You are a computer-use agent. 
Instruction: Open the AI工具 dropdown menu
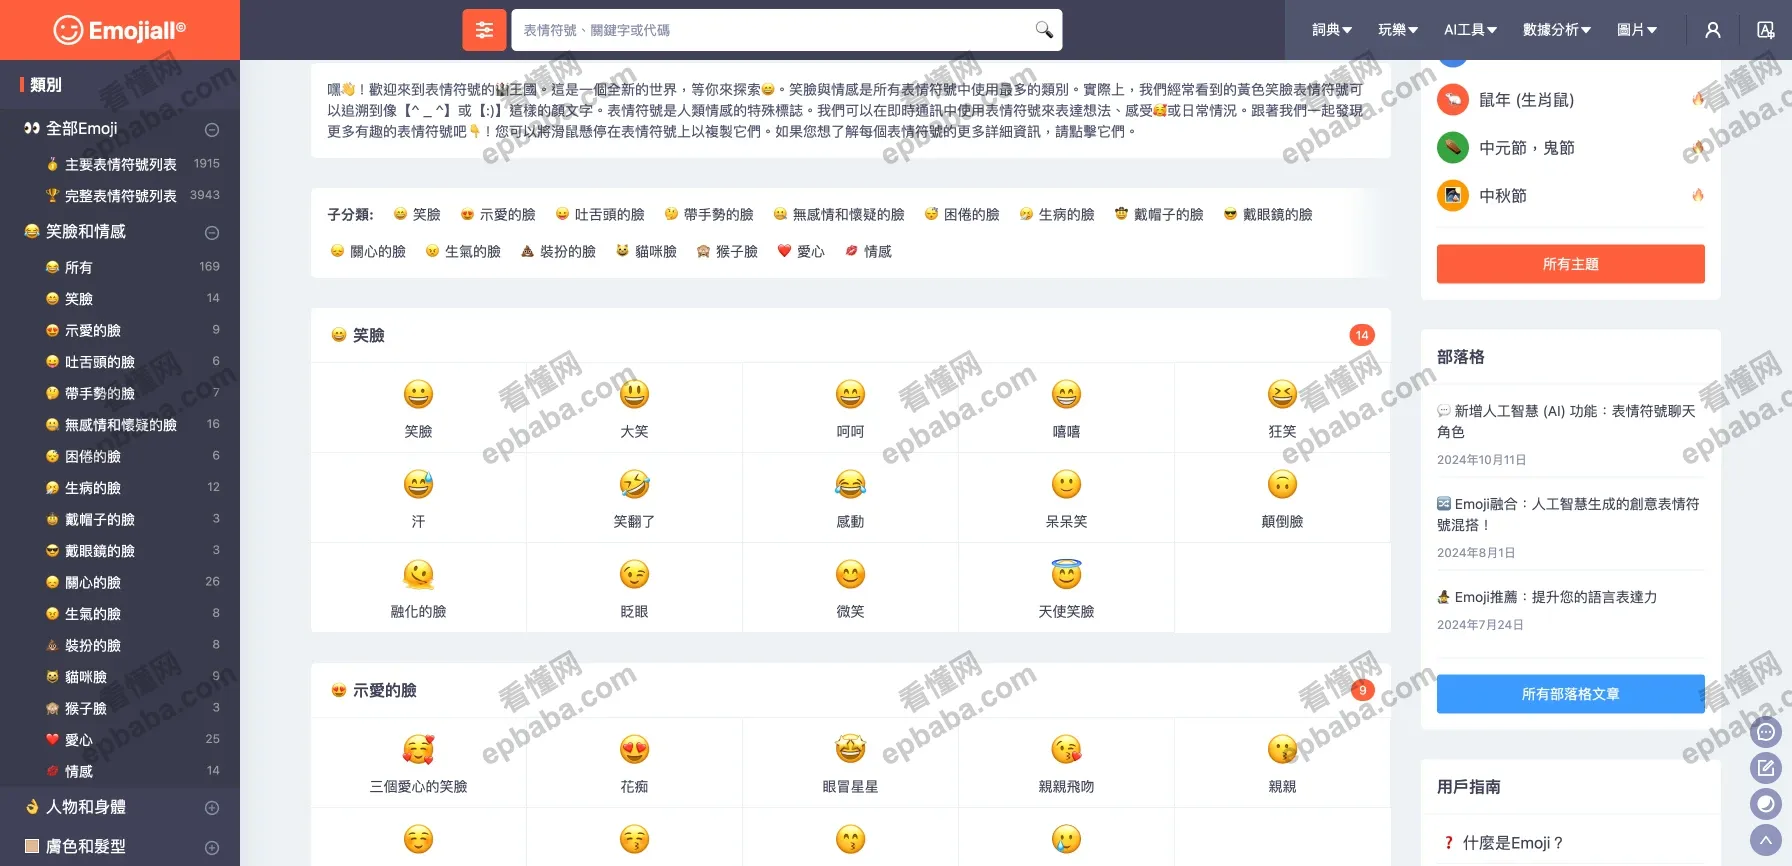[1470, 30]
